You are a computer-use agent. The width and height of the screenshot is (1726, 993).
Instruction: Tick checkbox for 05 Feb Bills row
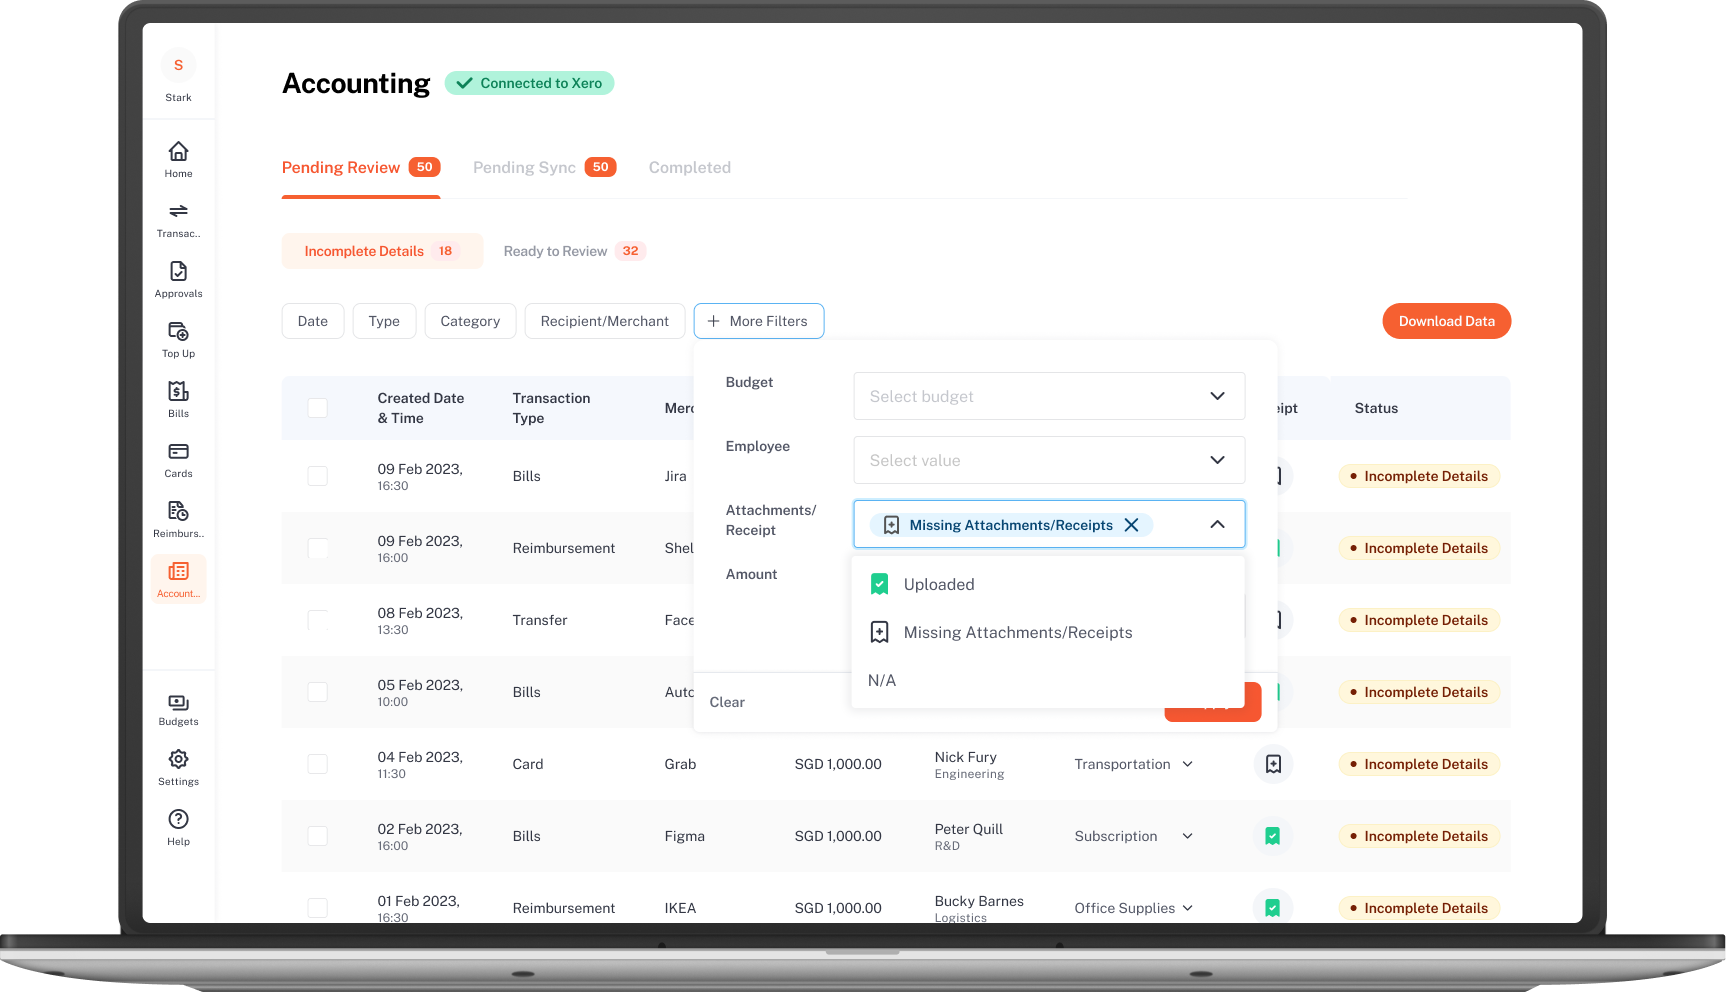(x=317, y=692)
